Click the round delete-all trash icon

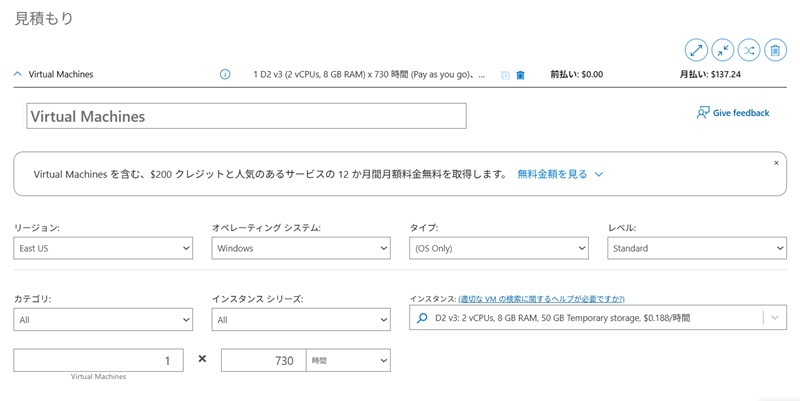pyautogui.click(x=775, y=49)
